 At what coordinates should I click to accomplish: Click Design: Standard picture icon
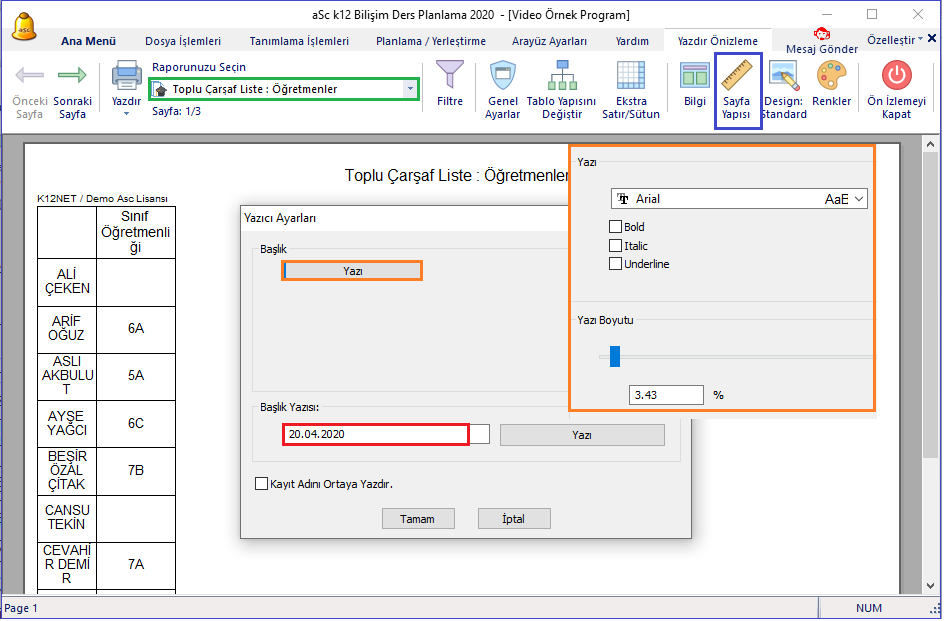pyautogui.click(x=784, y=75)
